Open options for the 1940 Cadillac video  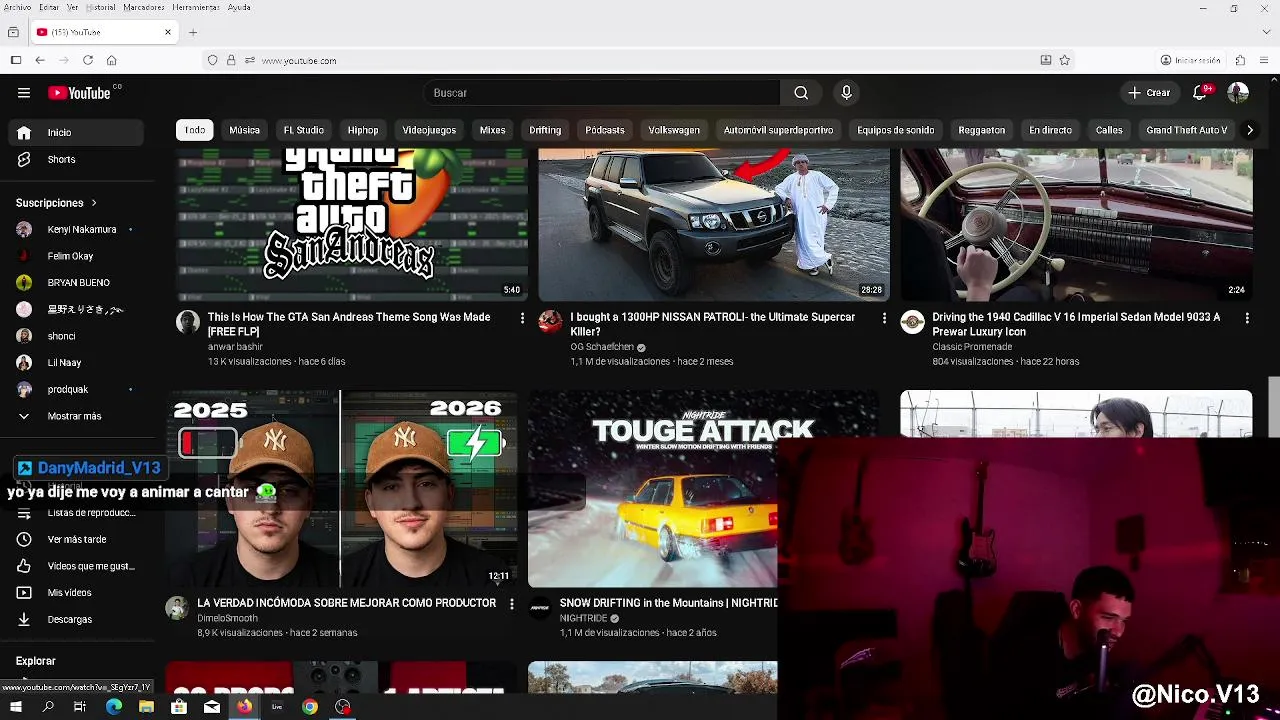[1247, 318]
